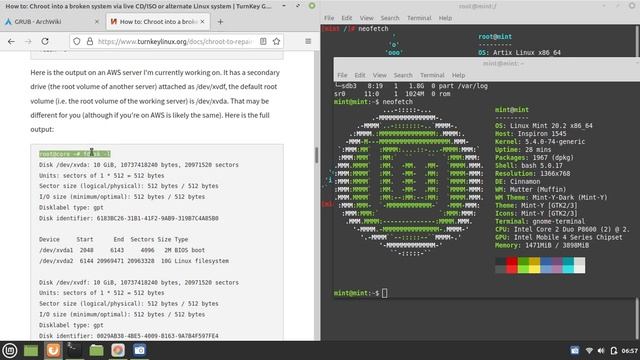The image size is (640, 360).
Task: Close the GRUB - ArchWiki tab
Action: click(x=97, y=22)
